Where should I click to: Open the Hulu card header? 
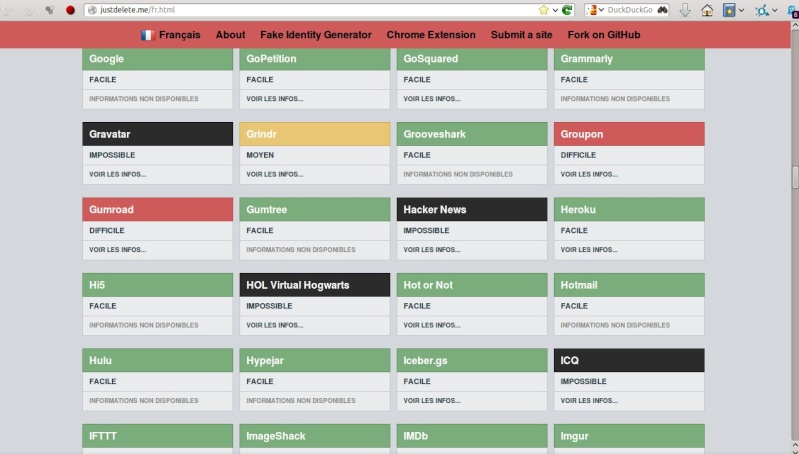[x=157, y=360]
